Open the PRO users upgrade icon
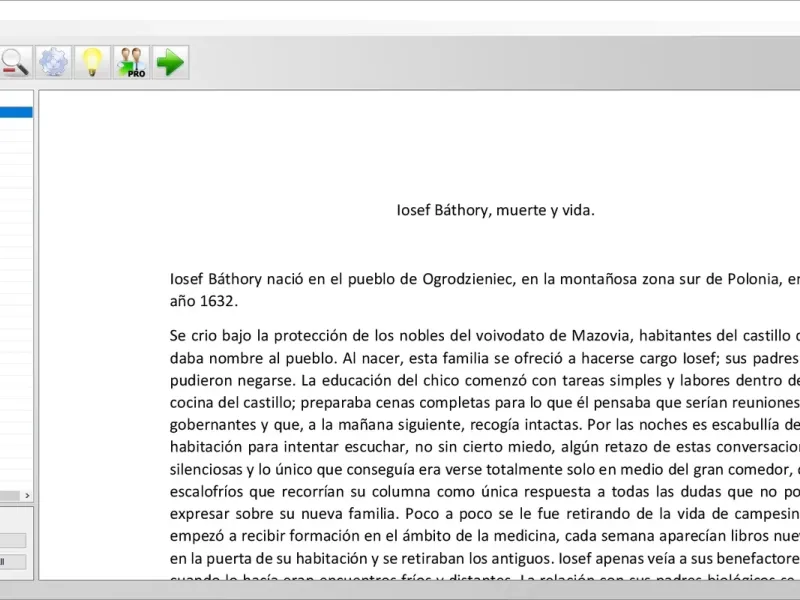Viewport: 800px width, 600px height. coord(132,62)
